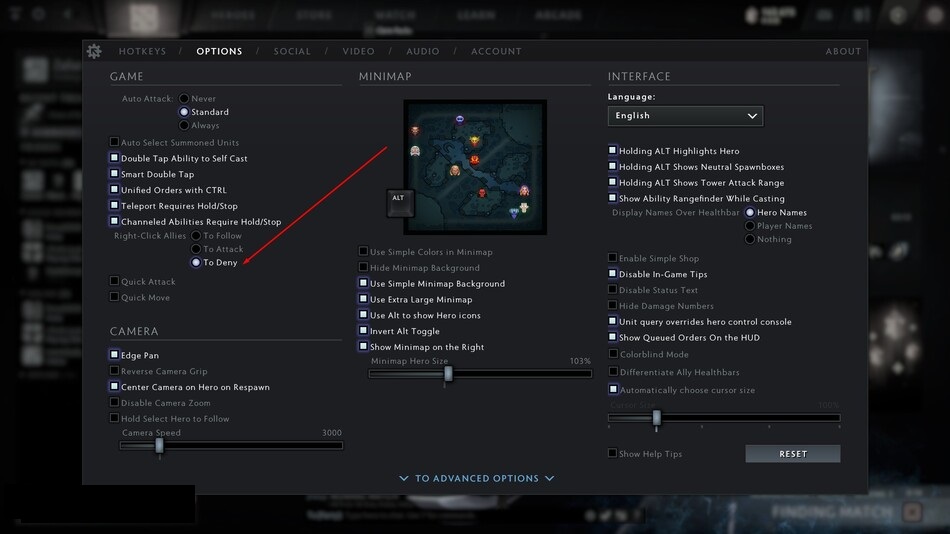Click the down chevron right of Advanced Options
Image resolution: width=950 pixels, height=534 pixels.
(550, 478)
